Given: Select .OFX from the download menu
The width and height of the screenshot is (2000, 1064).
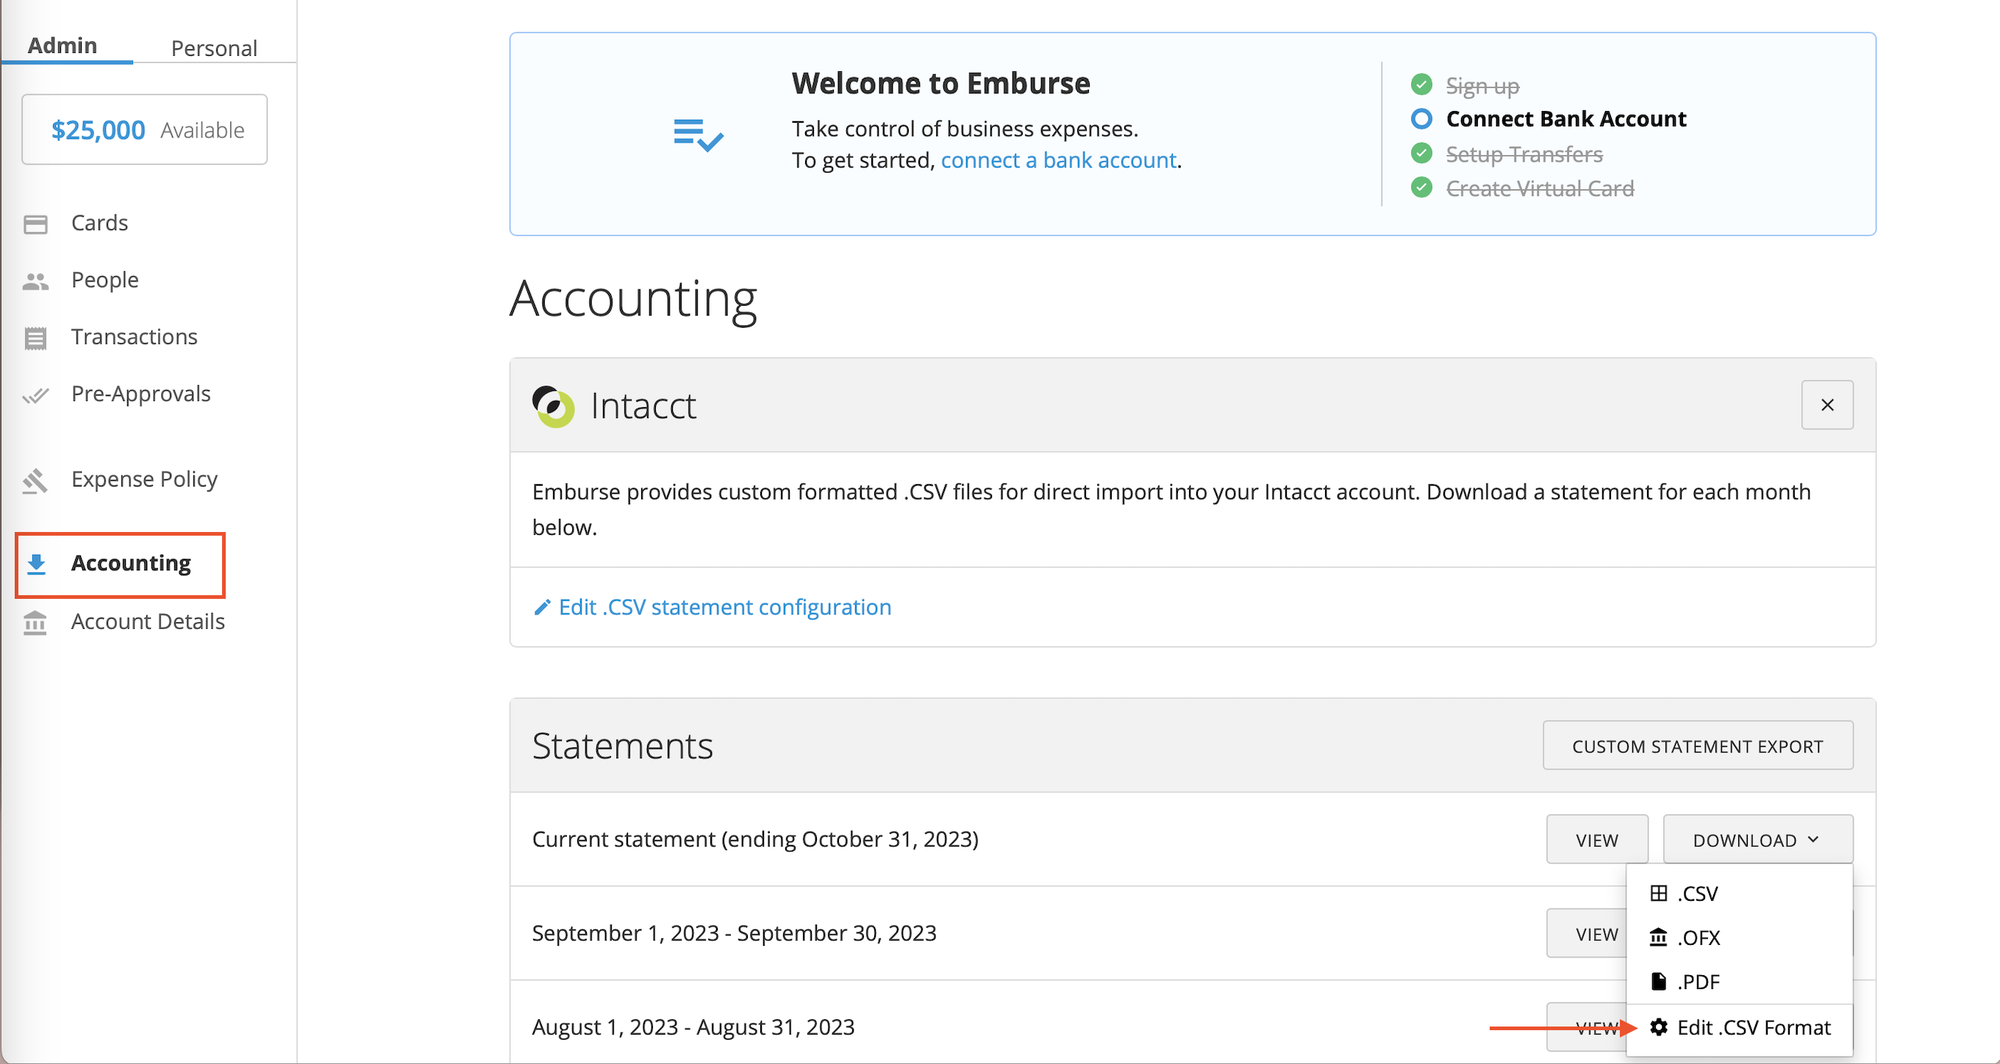Looking at the screenshot, I should pyautogui.click(x=1697, y=937).
